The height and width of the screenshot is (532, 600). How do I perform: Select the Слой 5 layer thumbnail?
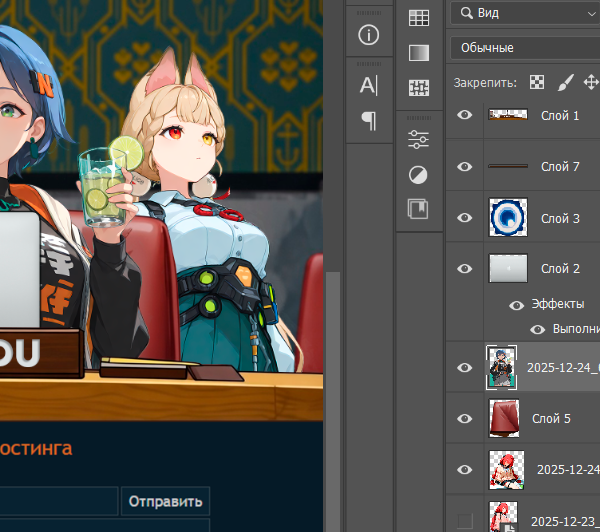(502, 419)
